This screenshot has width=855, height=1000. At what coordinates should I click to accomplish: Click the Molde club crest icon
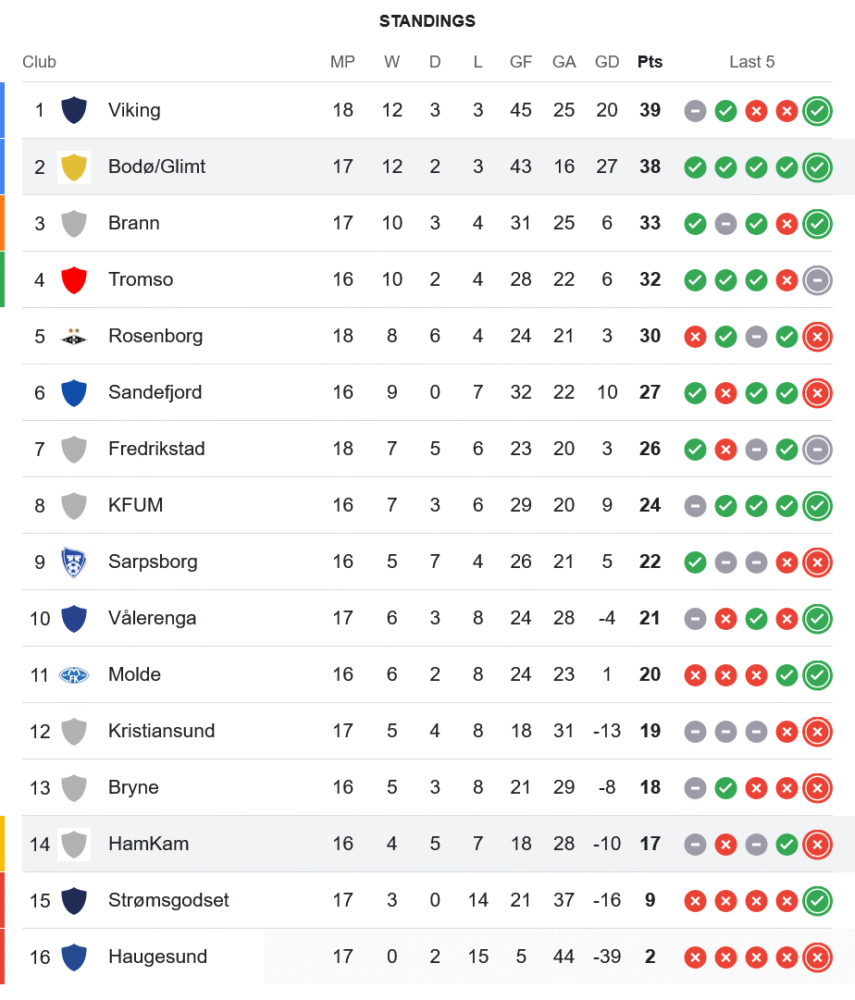click(74, 675)
